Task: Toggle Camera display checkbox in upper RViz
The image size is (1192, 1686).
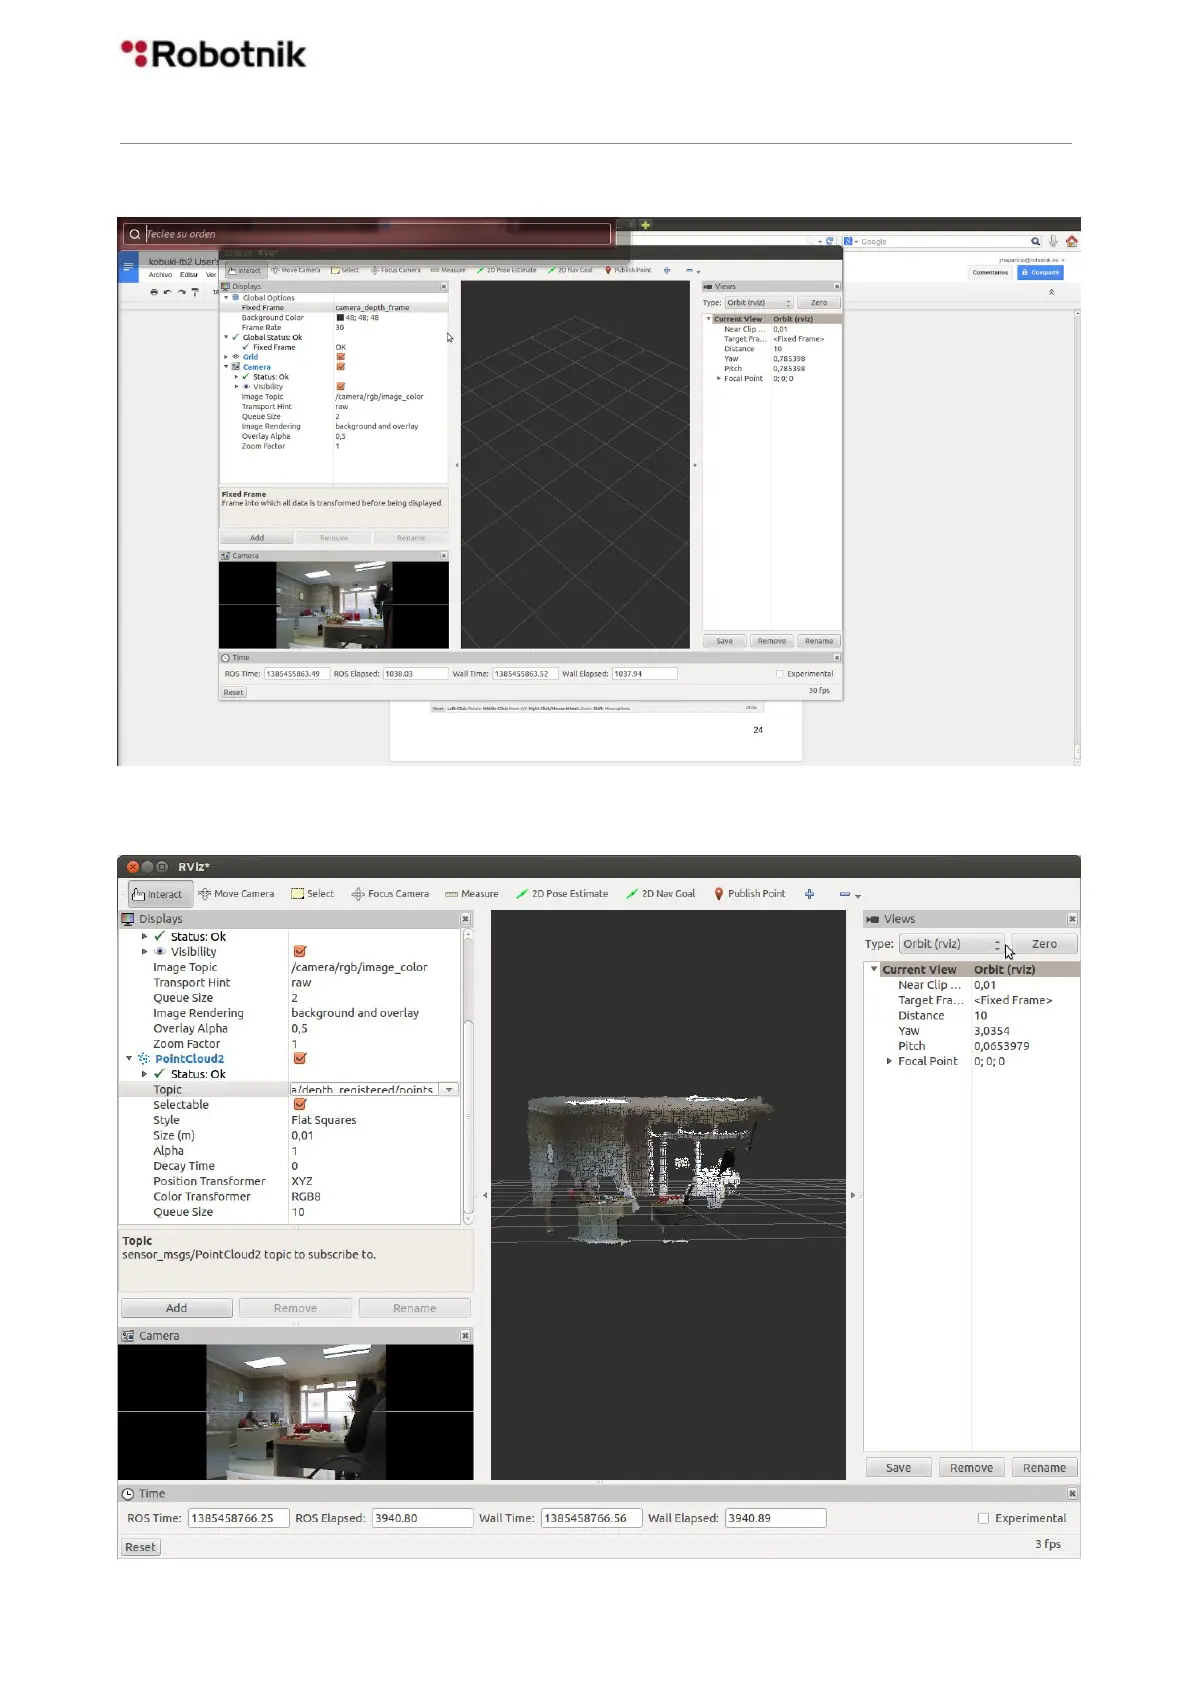Action: coord(341,367)
